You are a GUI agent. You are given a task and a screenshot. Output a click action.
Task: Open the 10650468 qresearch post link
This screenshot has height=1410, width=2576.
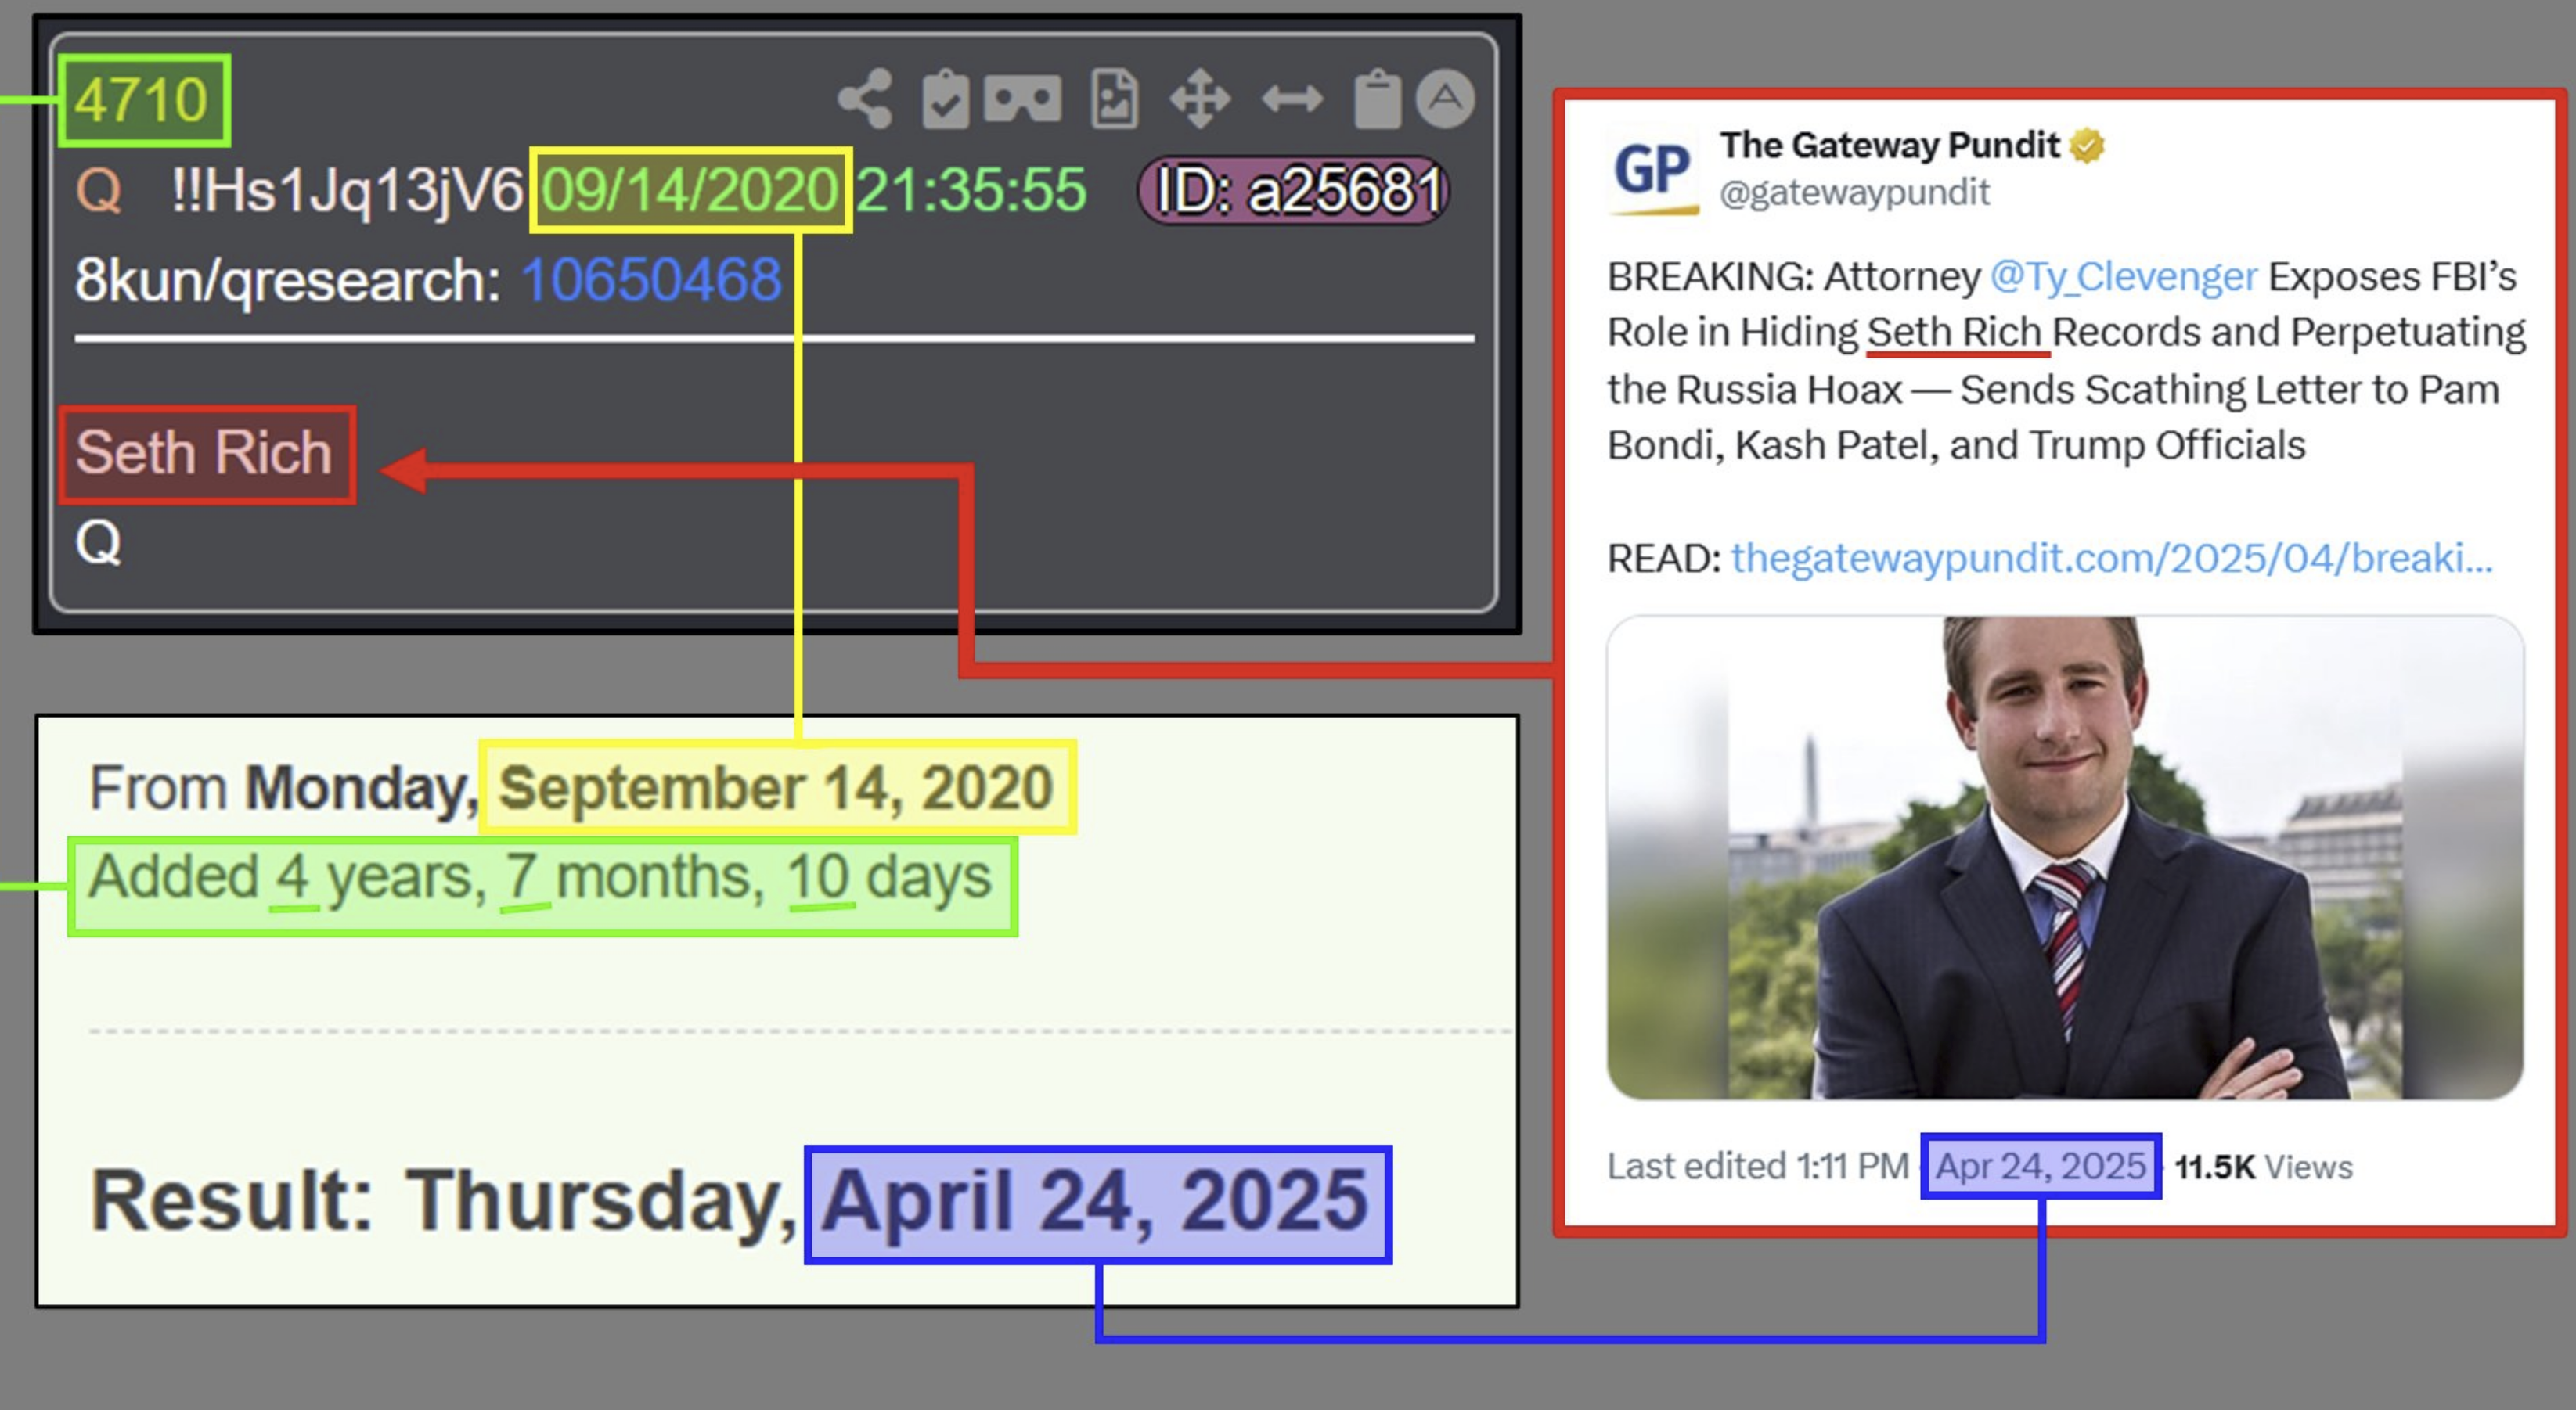point(651,279)
